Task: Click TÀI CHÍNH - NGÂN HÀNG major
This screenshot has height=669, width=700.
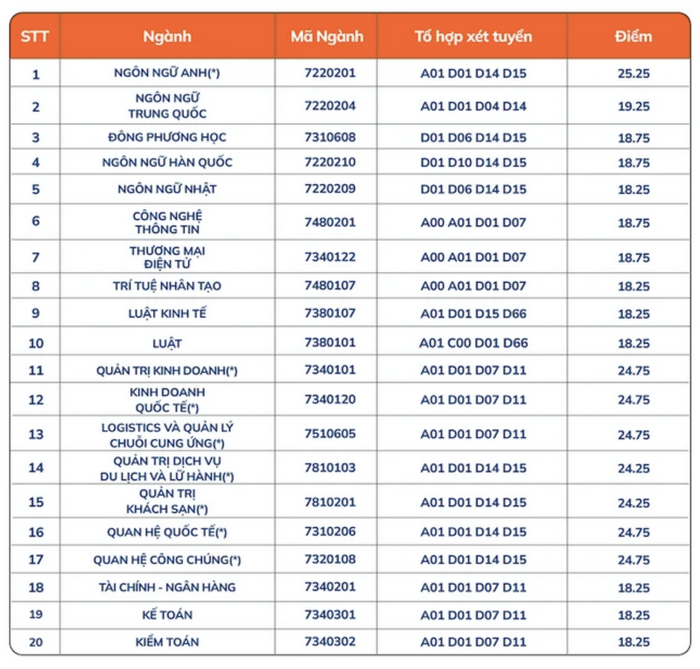Action: [167, 587]
